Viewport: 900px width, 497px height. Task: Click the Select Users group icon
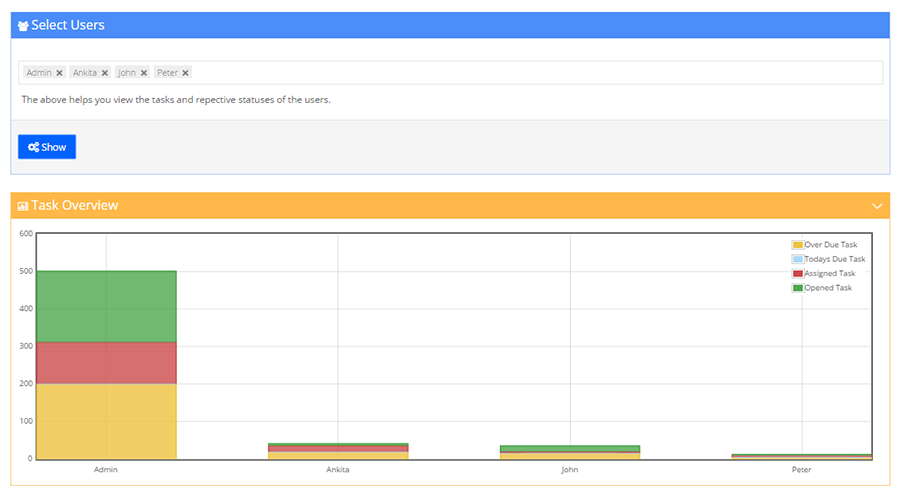23,26
